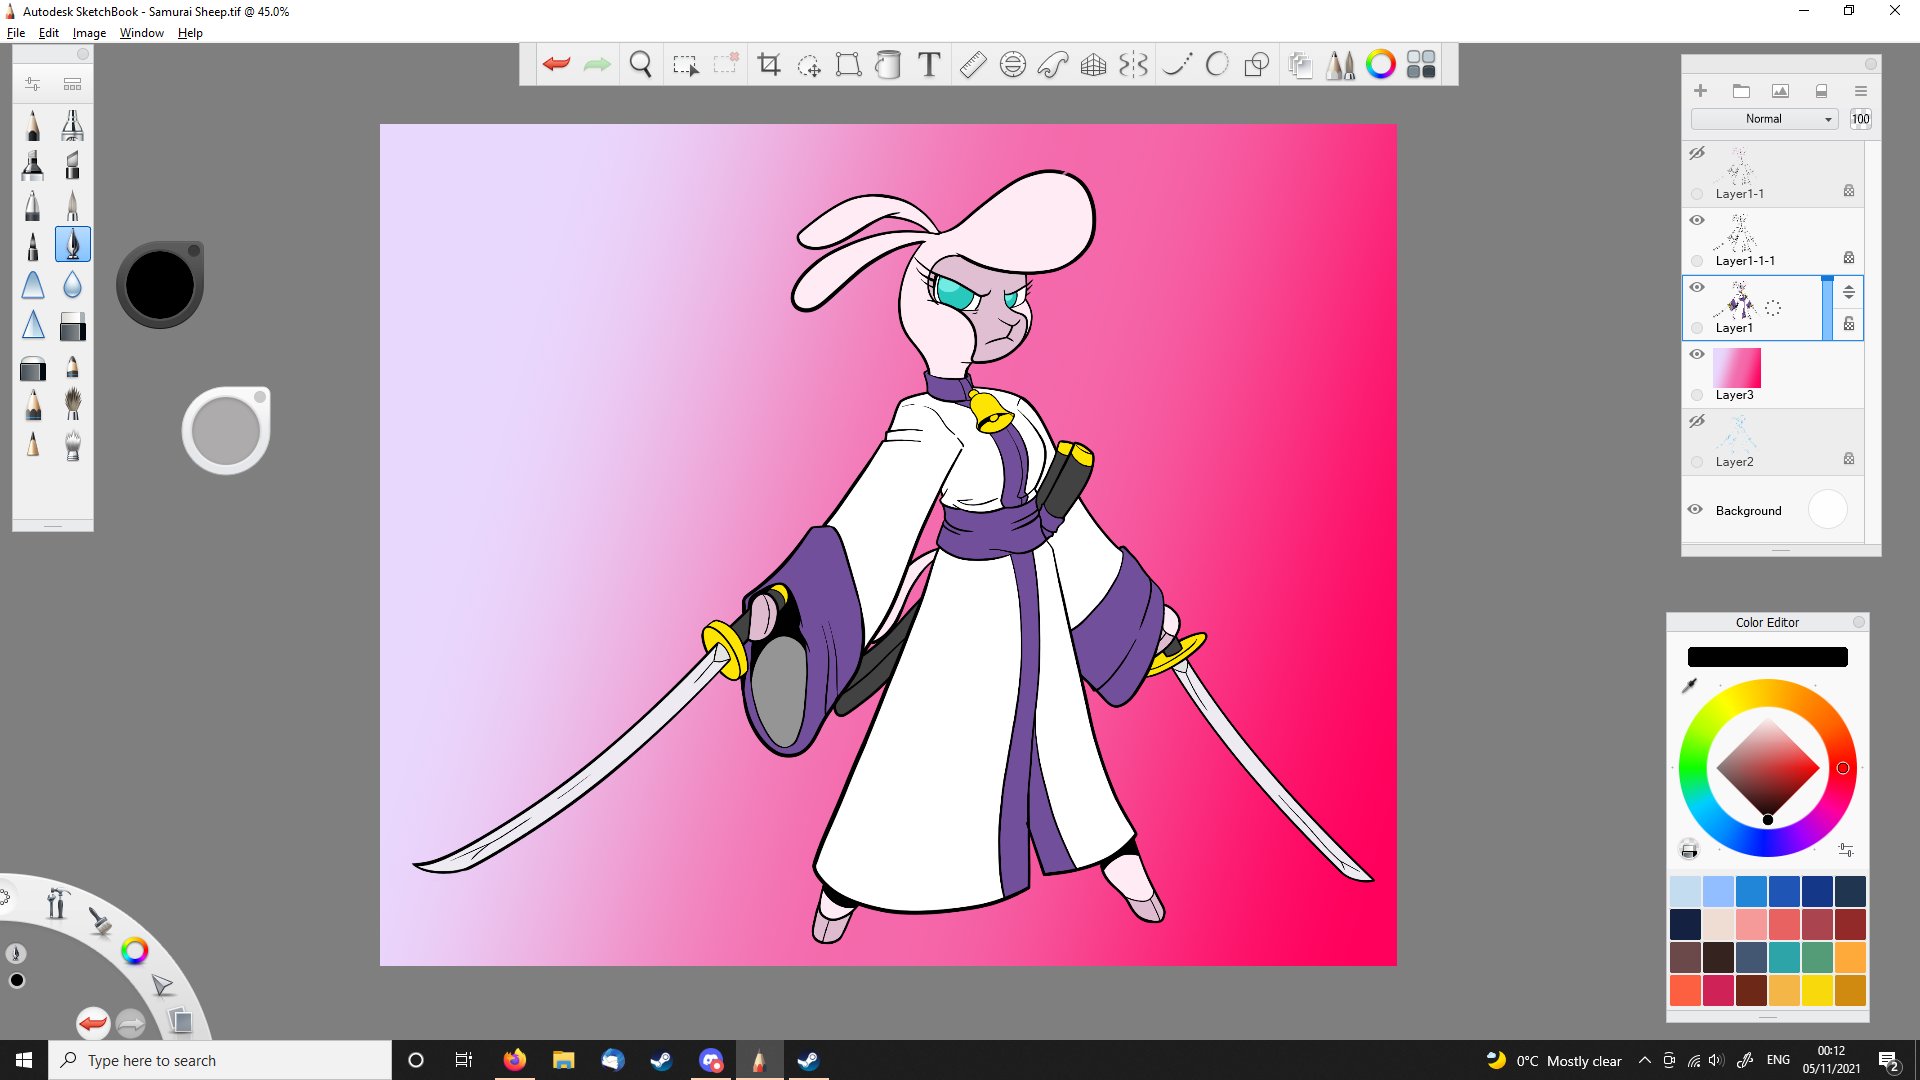Click the red Undo arrow in toolbar

556,65
